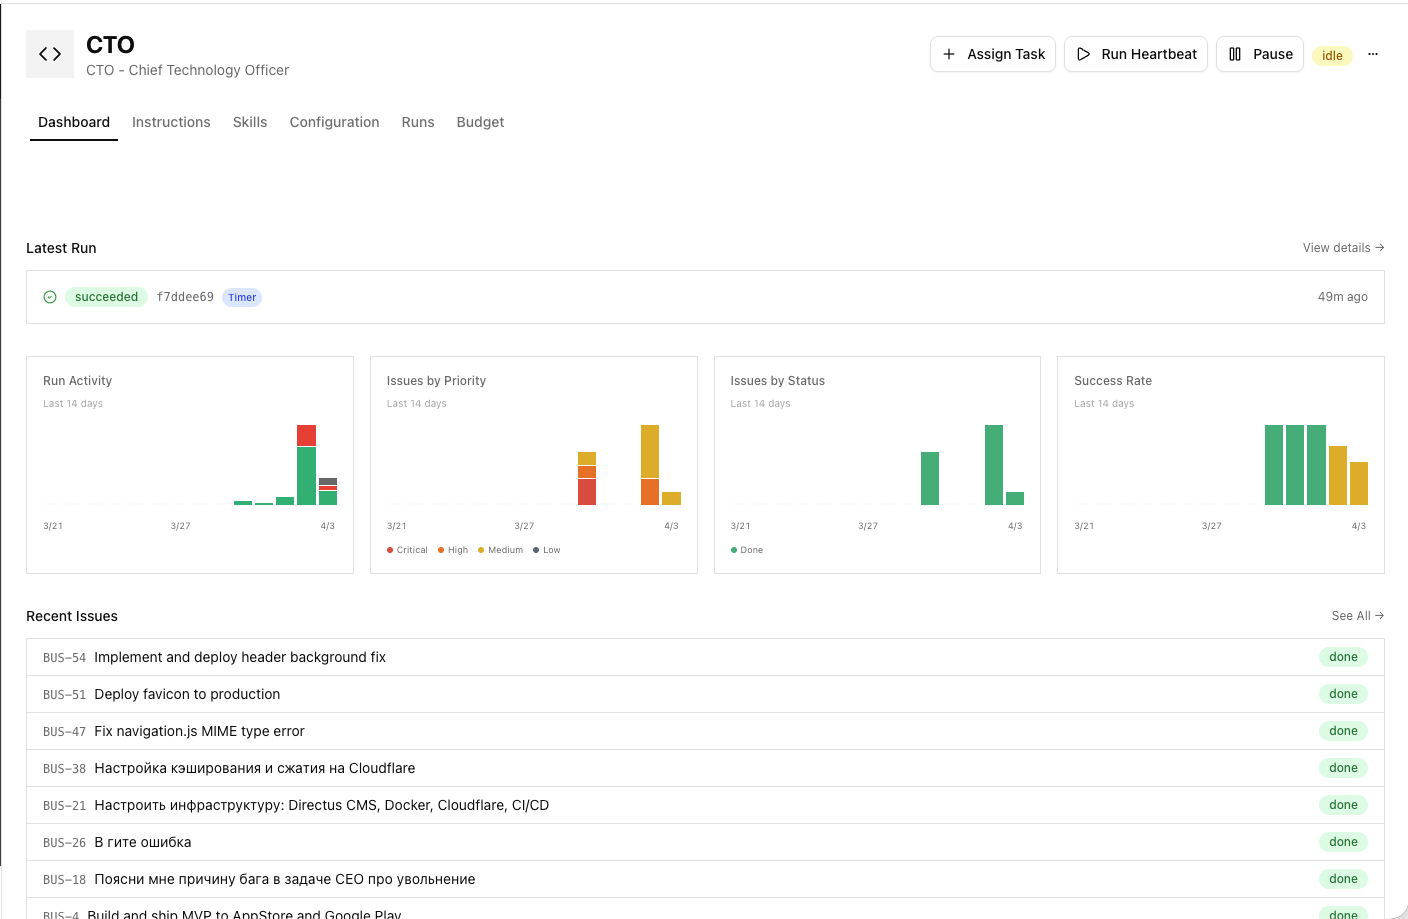Click the plus icon in Assign Task button
Viewport: 1408px width, 919px height.
949,54
